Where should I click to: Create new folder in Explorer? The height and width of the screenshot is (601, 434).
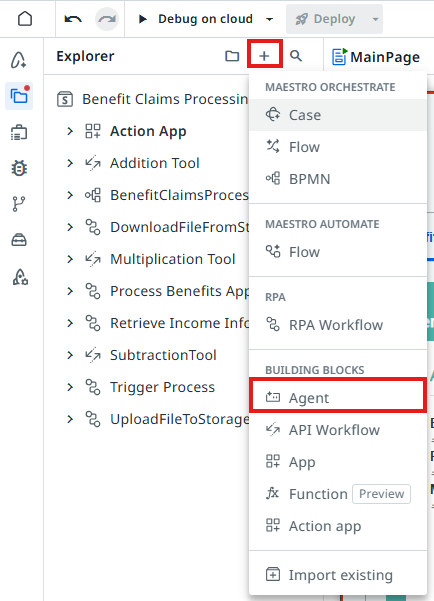232,56
